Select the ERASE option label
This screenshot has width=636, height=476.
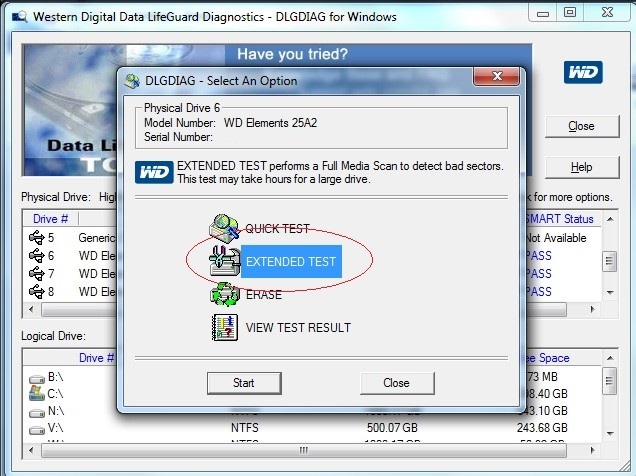click(264, 295)
